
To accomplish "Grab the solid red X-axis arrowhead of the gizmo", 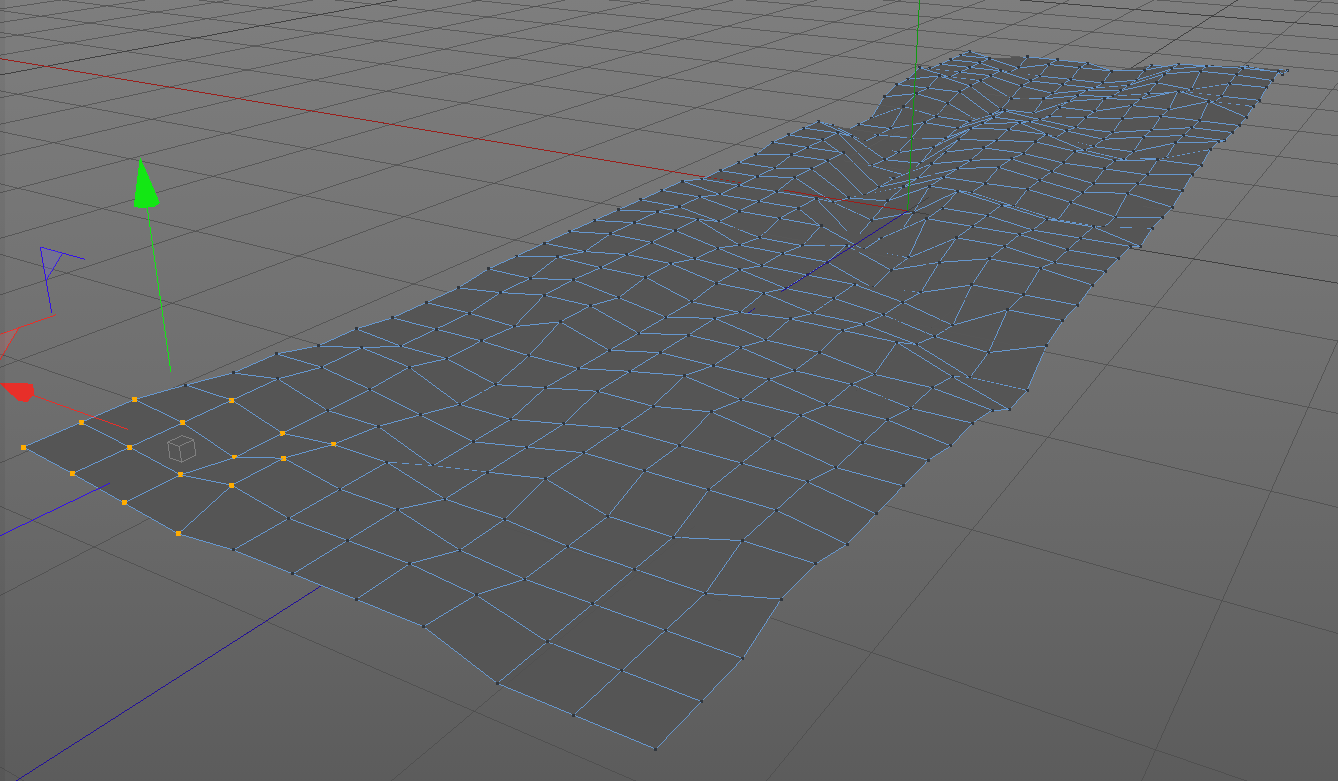I will coord(19,391).
